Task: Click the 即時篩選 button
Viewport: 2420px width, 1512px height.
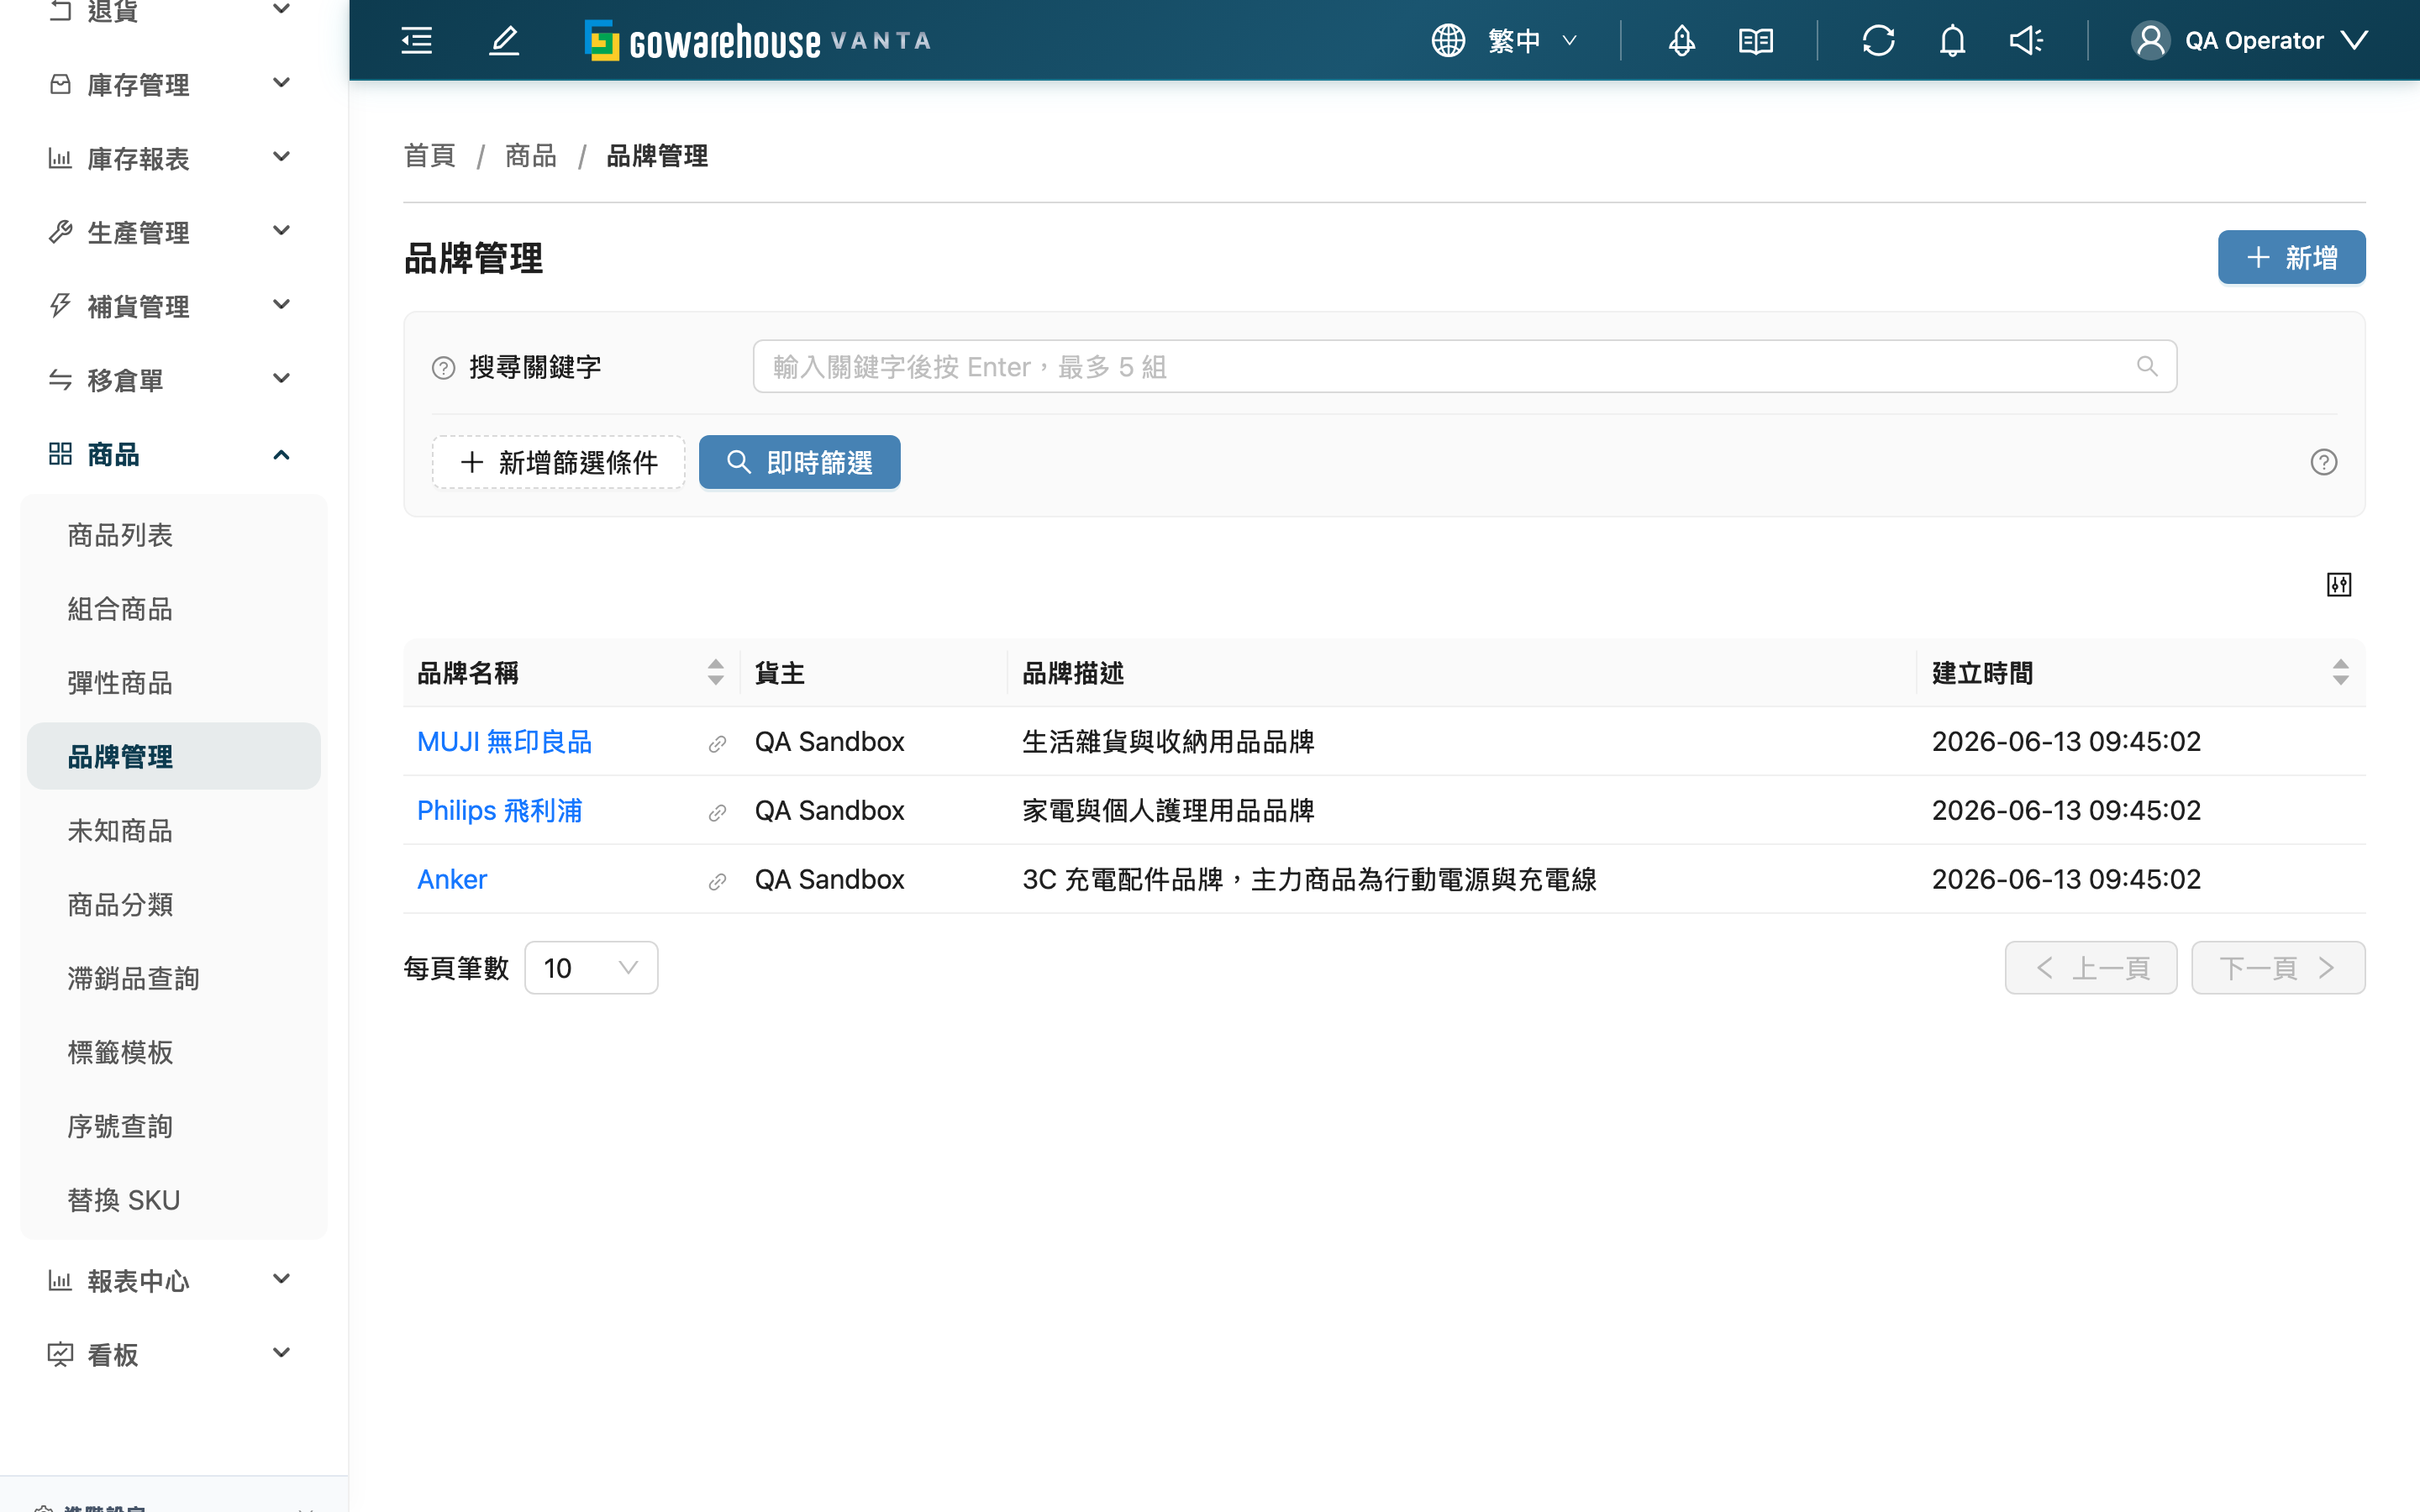Action: tap(799, 462)
